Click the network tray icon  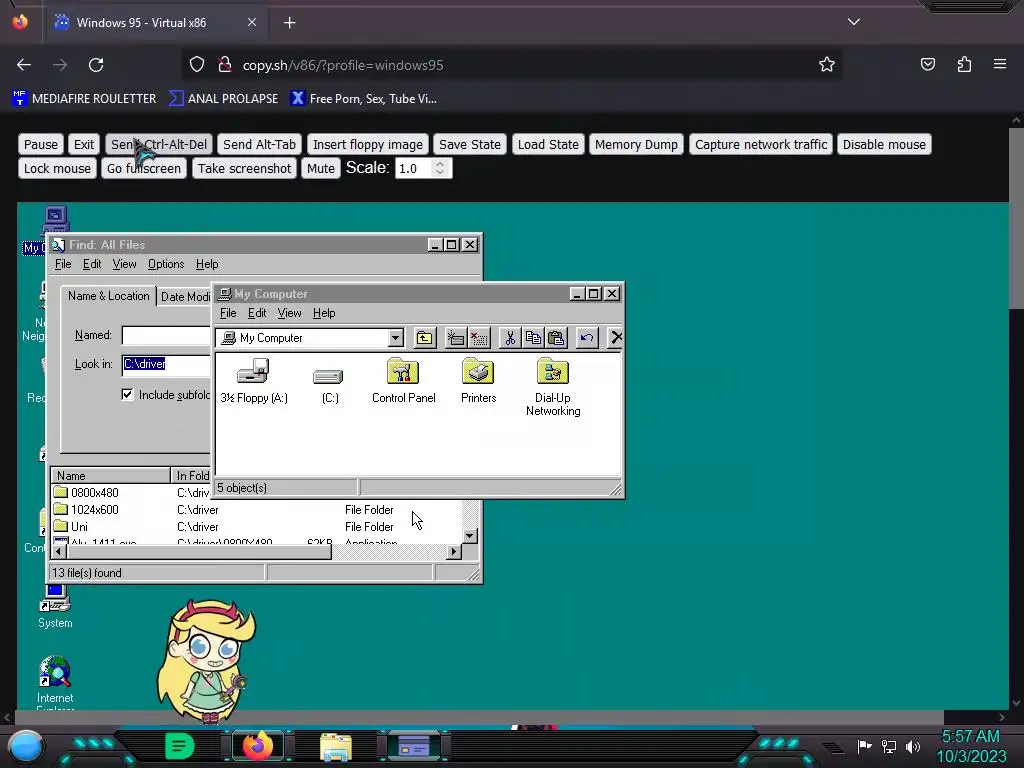(x=889, y=746)
